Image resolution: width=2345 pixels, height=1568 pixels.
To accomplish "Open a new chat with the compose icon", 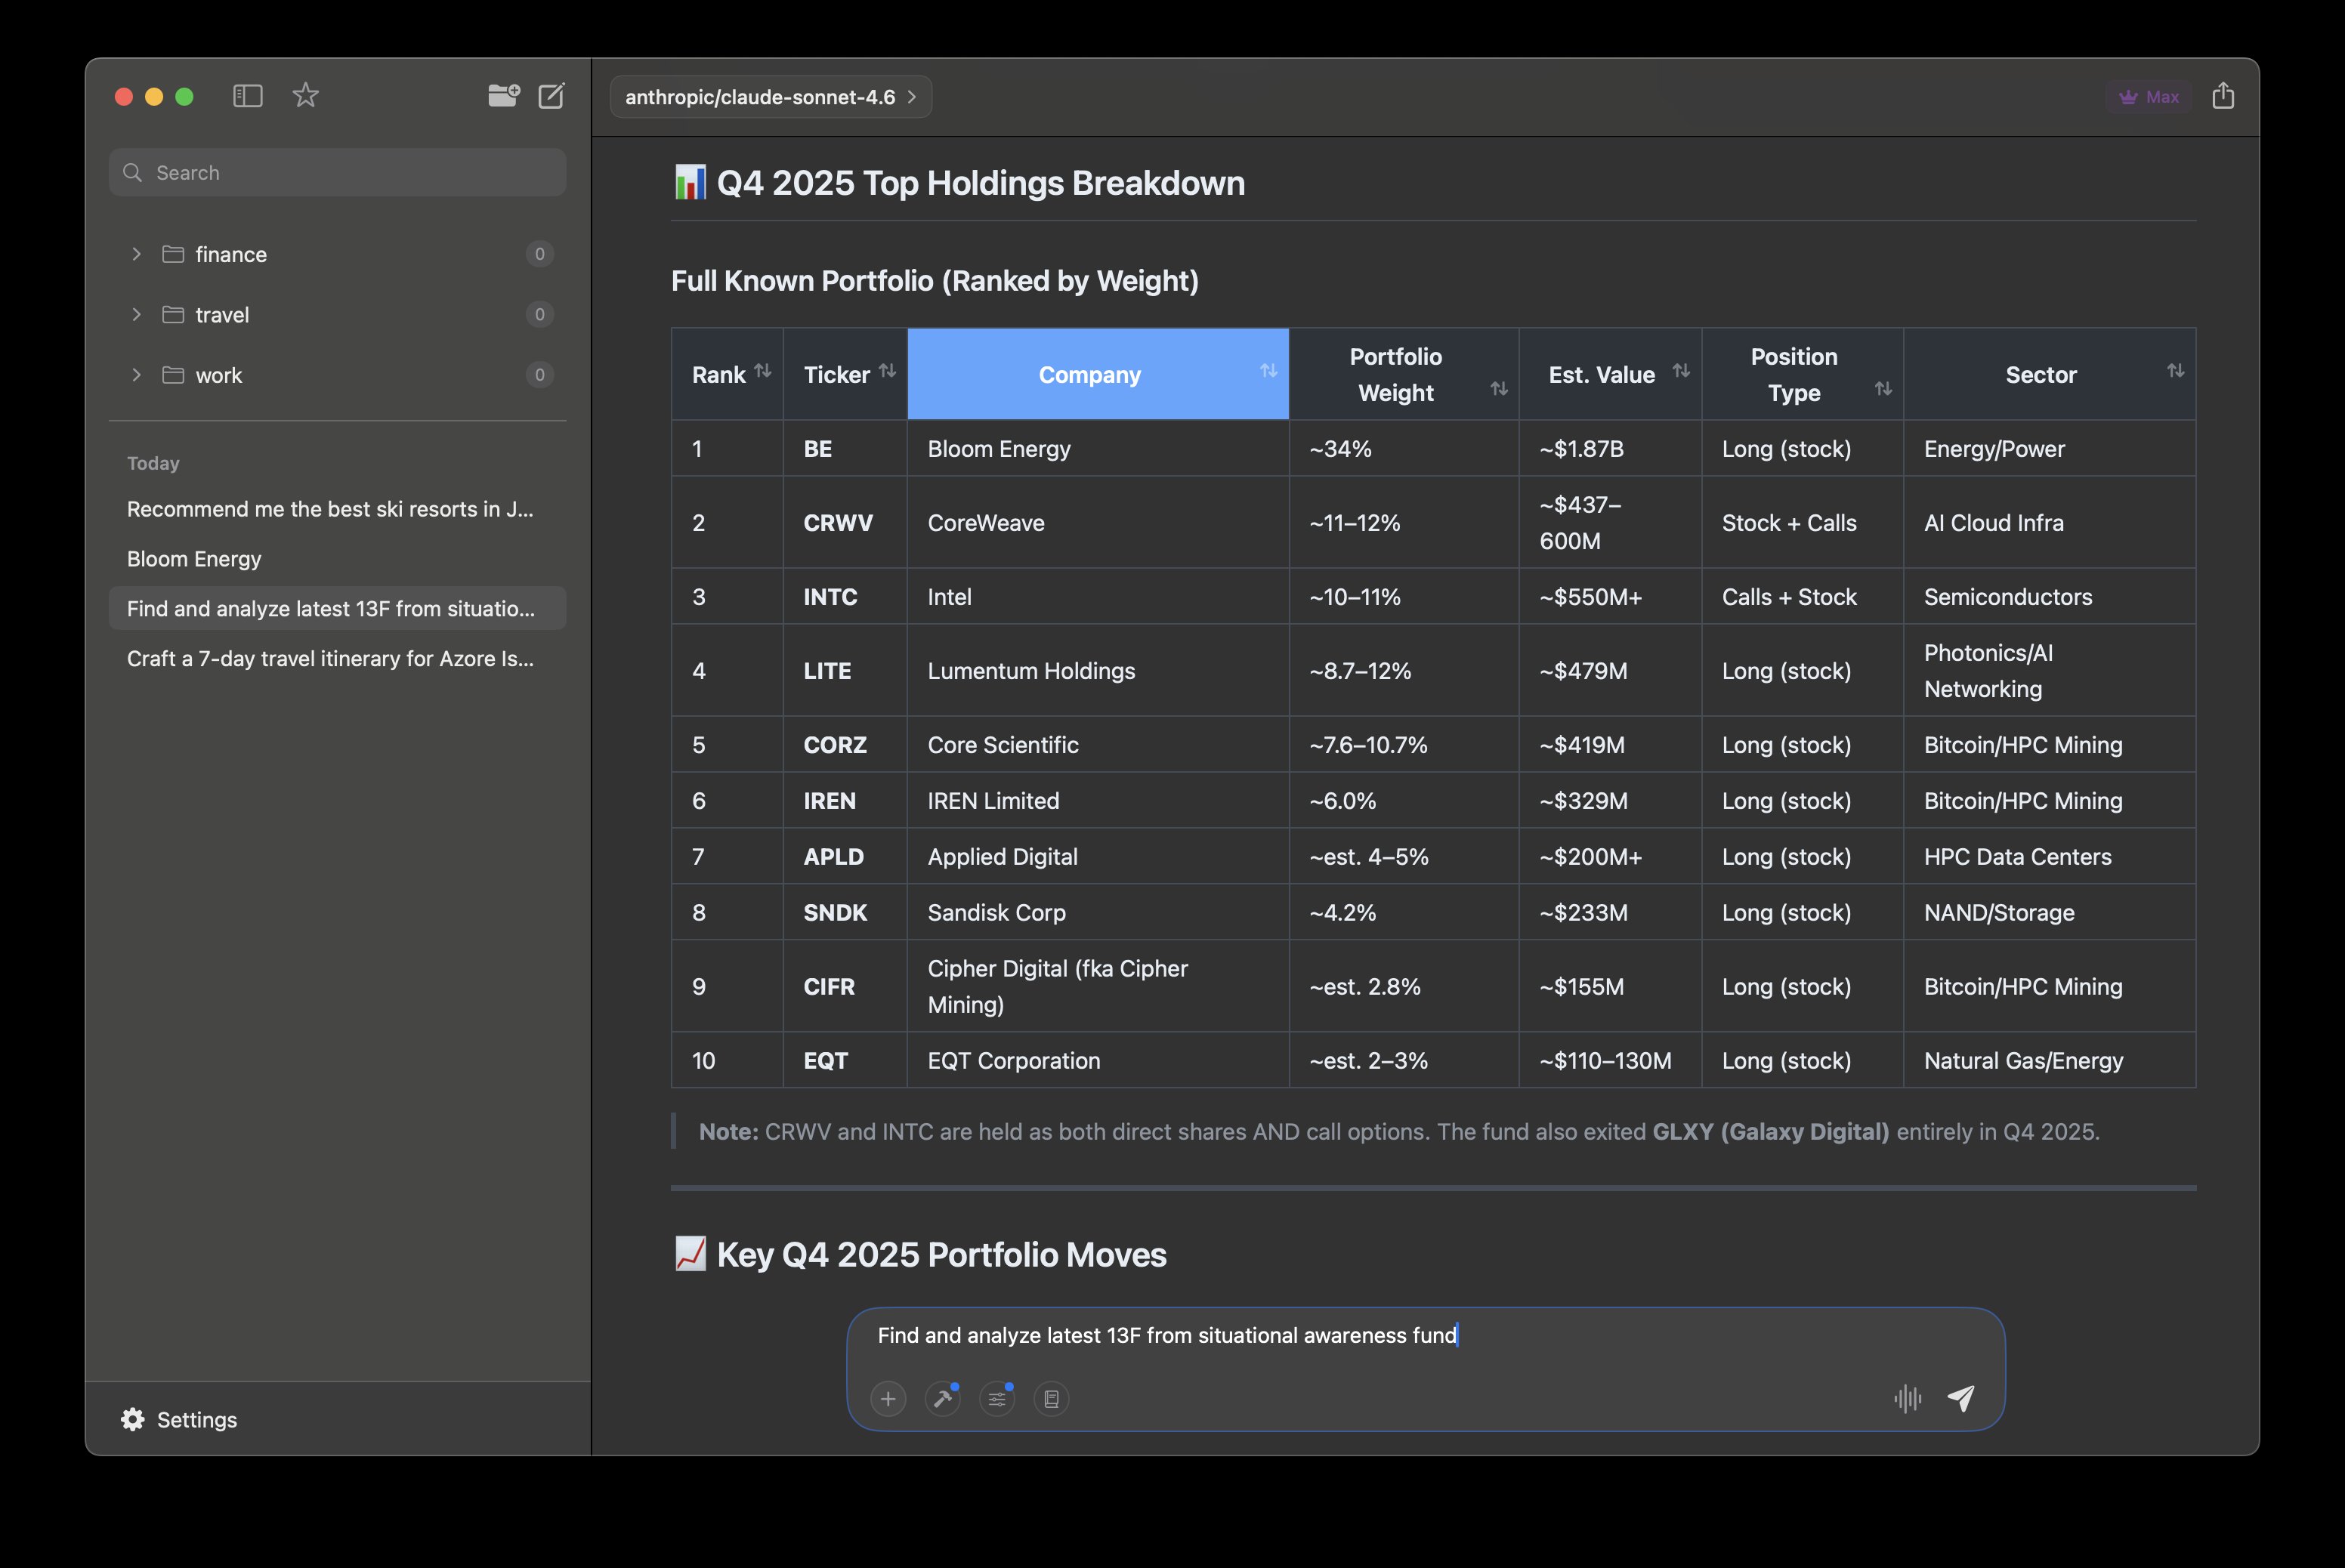I will [x=551, y=96].
